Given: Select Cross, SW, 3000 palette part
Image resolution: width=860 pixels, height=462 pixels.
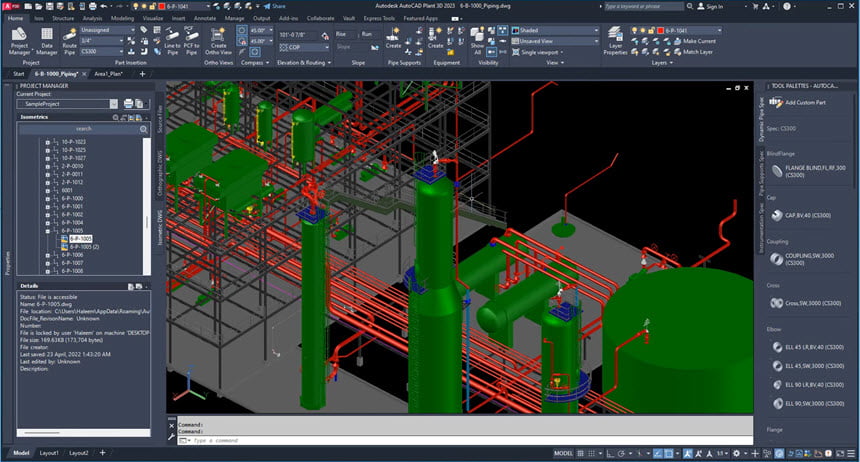Looking at the screenshot, I should (x=806, y=303).
